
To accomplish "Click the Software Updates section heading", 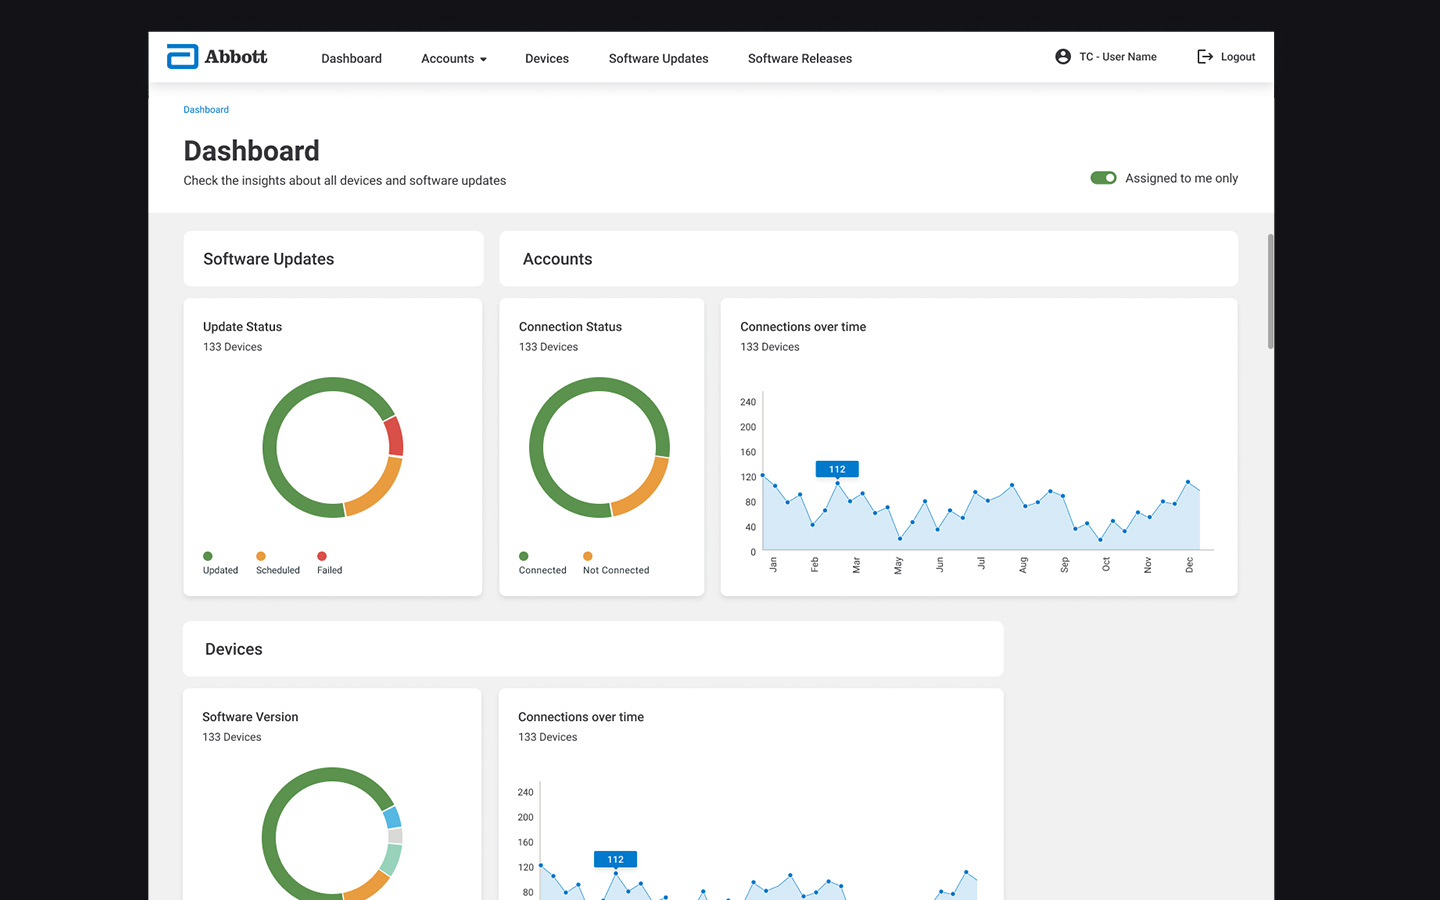I will [269, 259].
